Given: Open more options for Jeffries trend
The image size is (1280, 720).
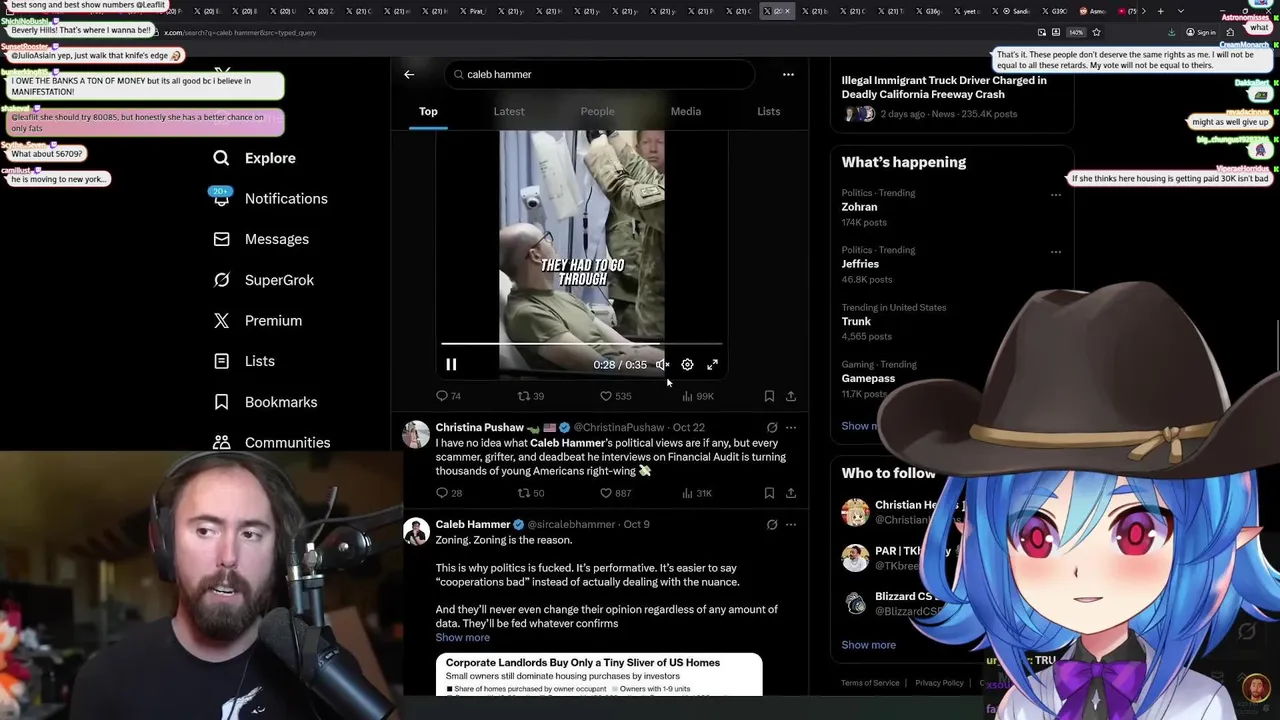Looking at the screenshot, I should [x=1055, y=252].
